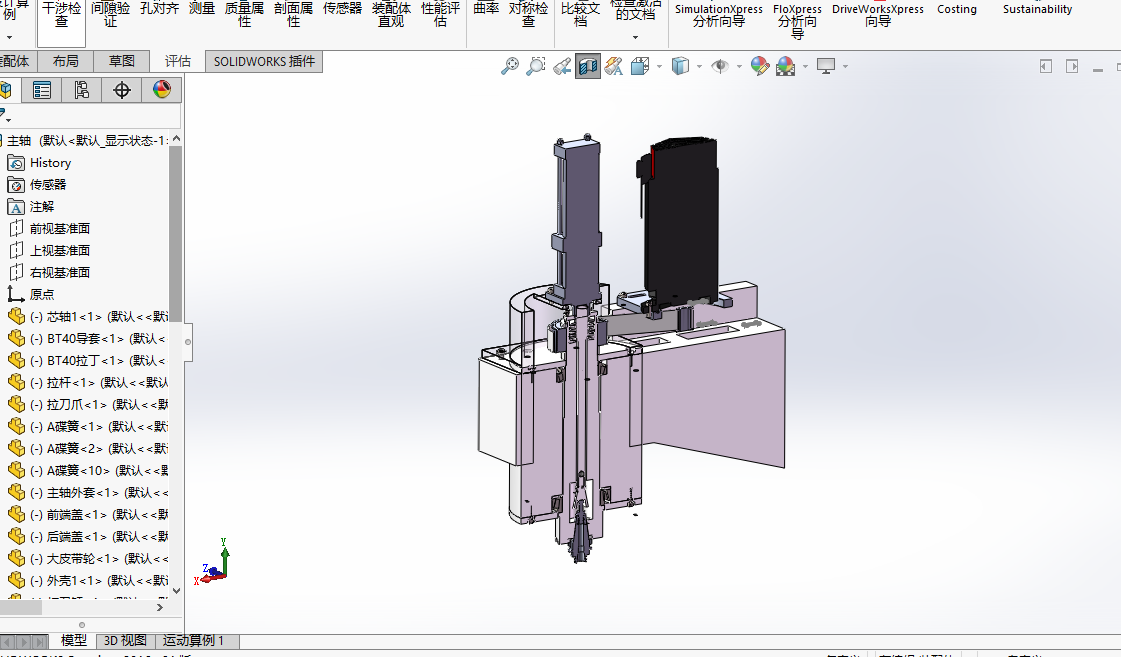Click the 拉刀爪<1> component icon
This screenshot has height=657, width=1121.
(16, 405)
